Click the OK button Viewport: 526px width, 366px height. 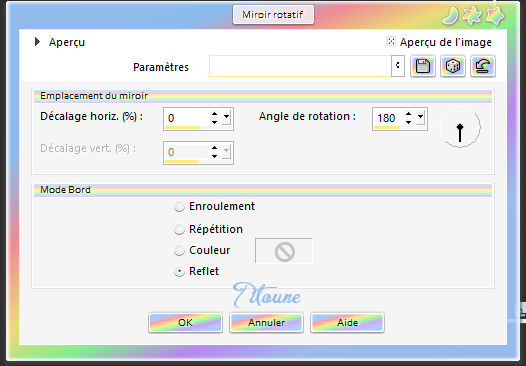coord(185,322)
